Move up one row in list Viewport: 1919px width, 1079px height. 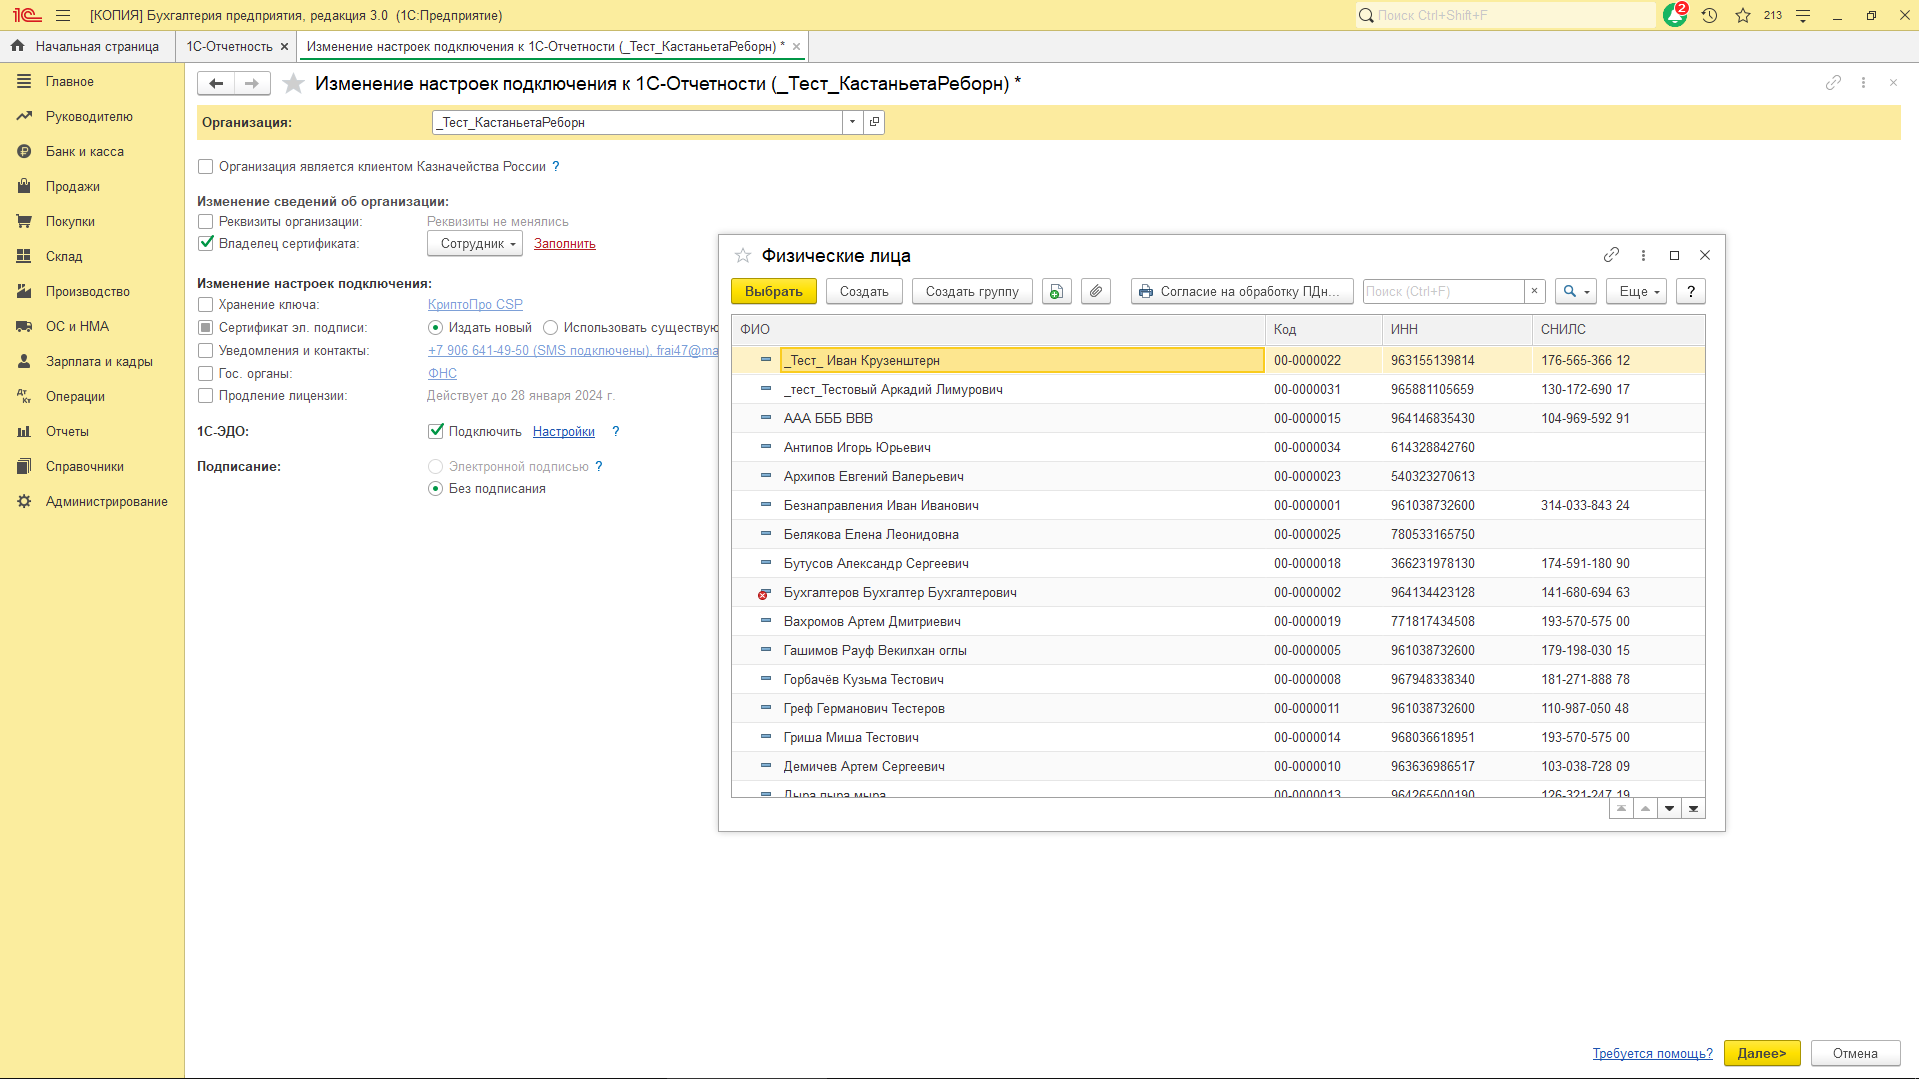tap(1645, 808)
